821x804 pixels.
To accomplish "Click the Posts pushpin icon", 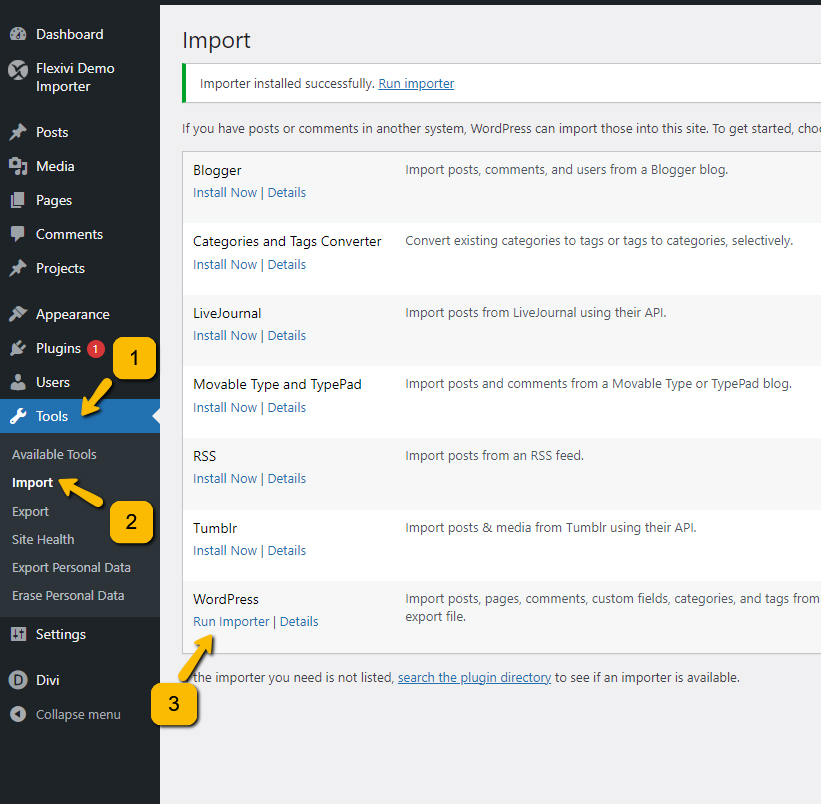I will click(18, 132).
